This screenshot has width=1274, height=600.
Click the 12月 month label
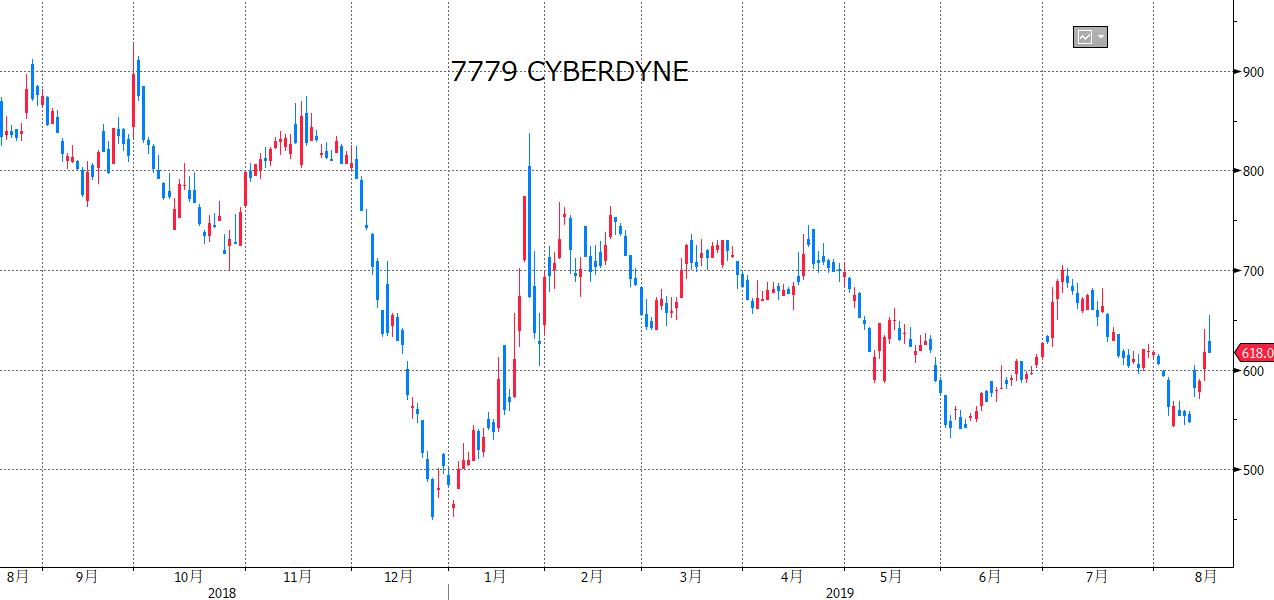click(x=398, y=577)
